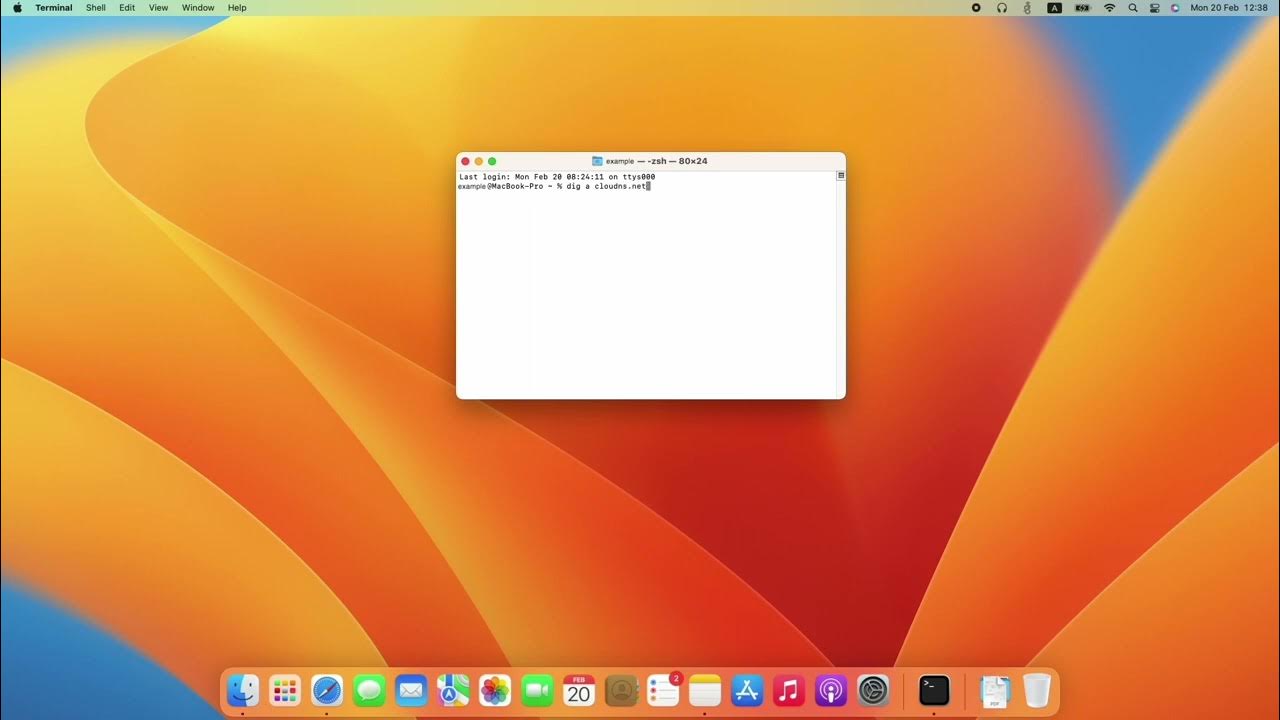
Task: Open Podcasts from the Dock
Action: [x=831, y=690]
